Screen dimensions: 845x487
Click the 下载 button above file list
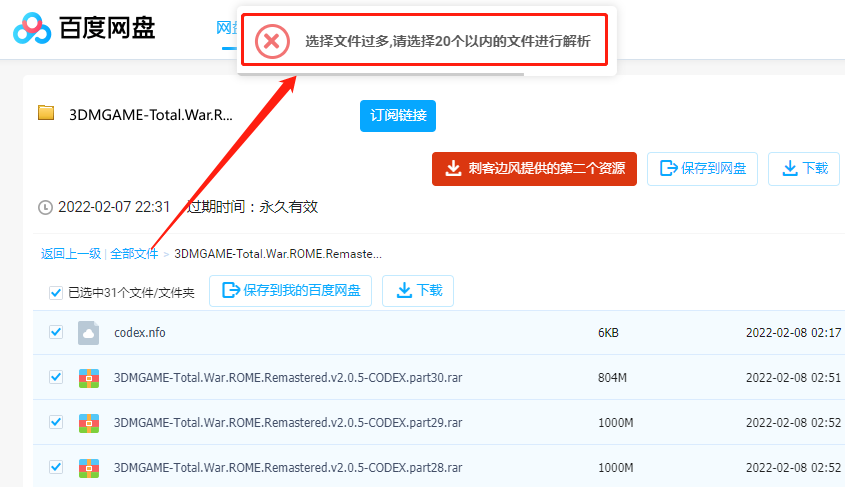418,291
